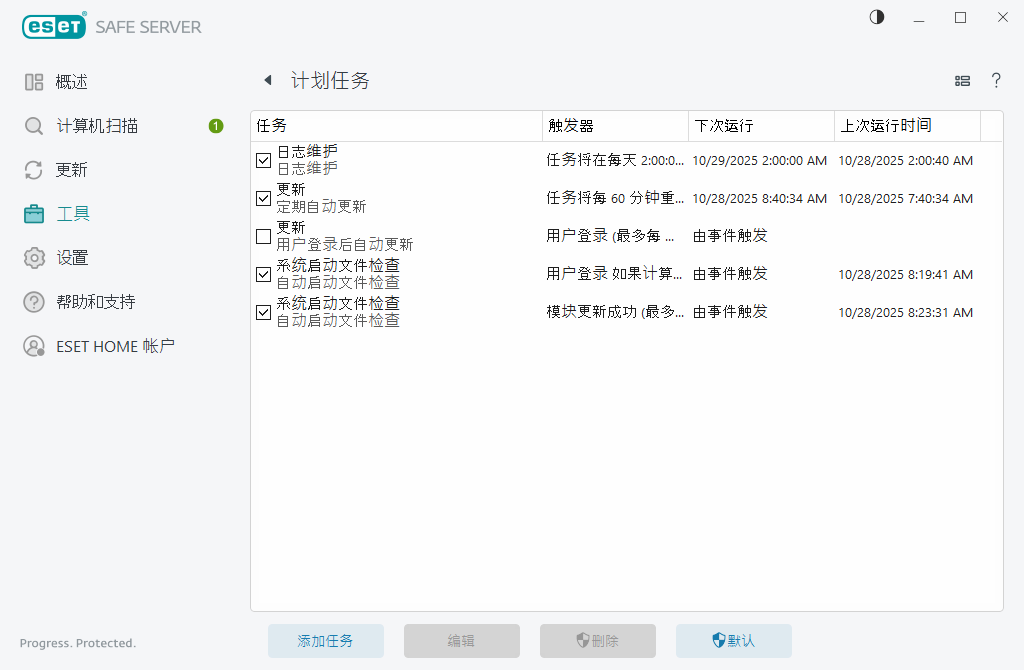This screenshot has width=1024, height=670.
Task: Uncheck the 日志维护 task checkbox
Action: [x=264, y=160]
